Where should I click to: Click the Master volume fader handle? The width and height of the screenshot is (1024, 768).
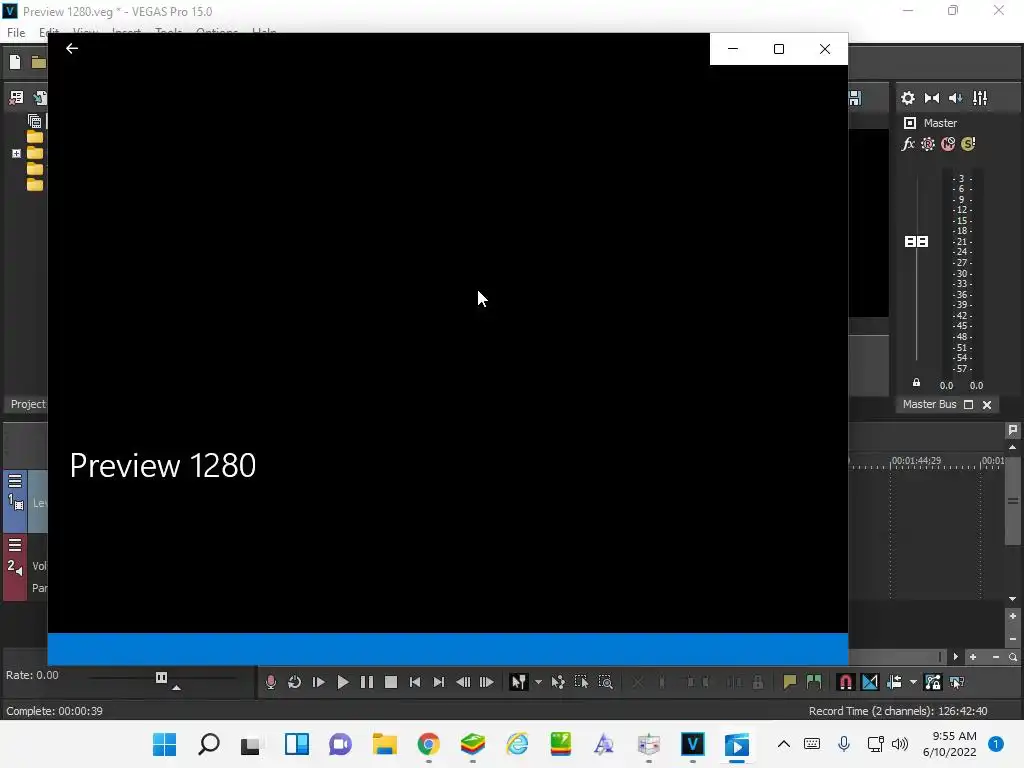point(916,242)
